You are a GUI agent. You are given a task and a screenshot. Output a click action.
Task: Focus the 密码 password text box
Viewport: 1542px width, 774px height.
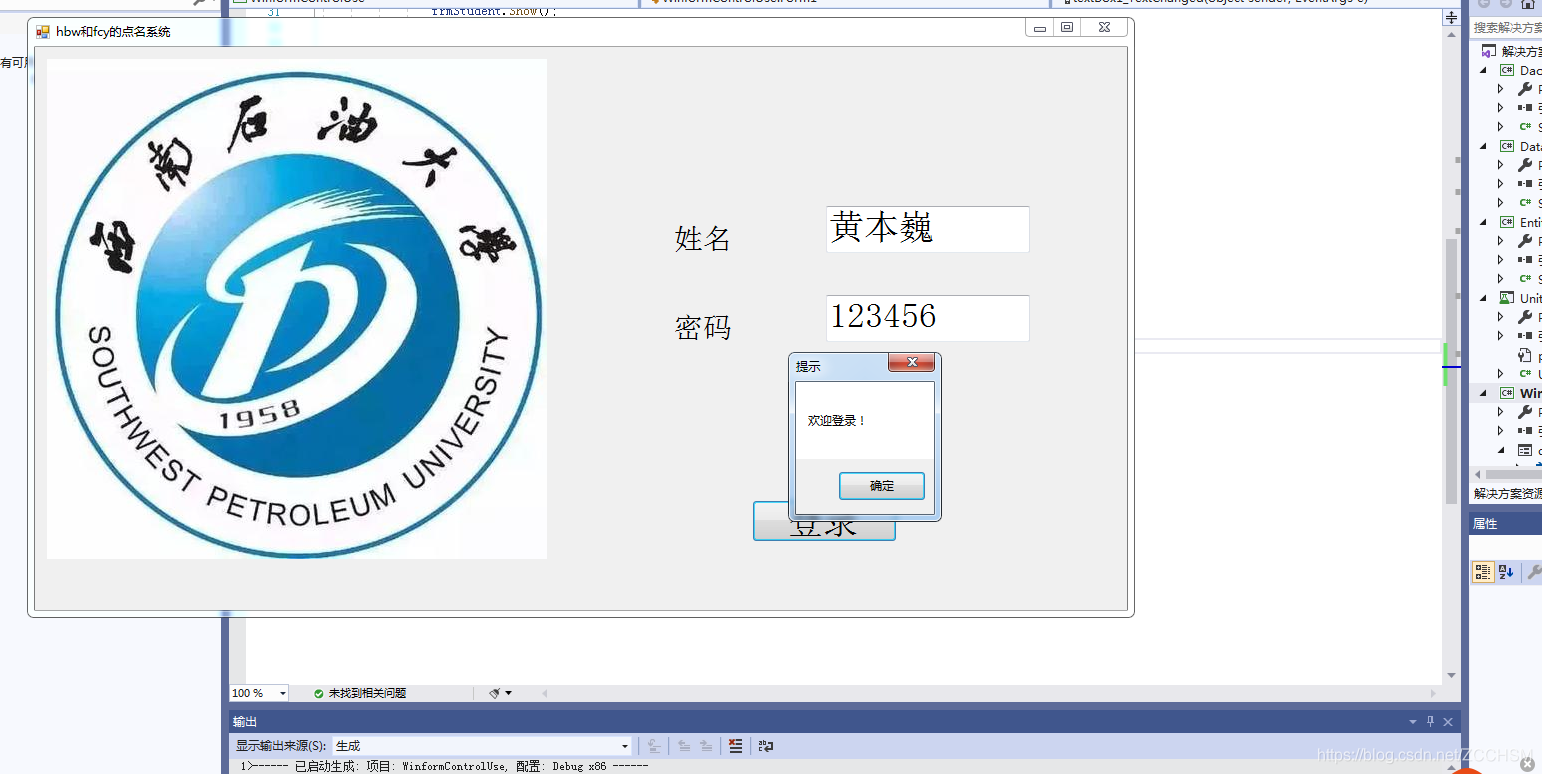click(927, 318)
